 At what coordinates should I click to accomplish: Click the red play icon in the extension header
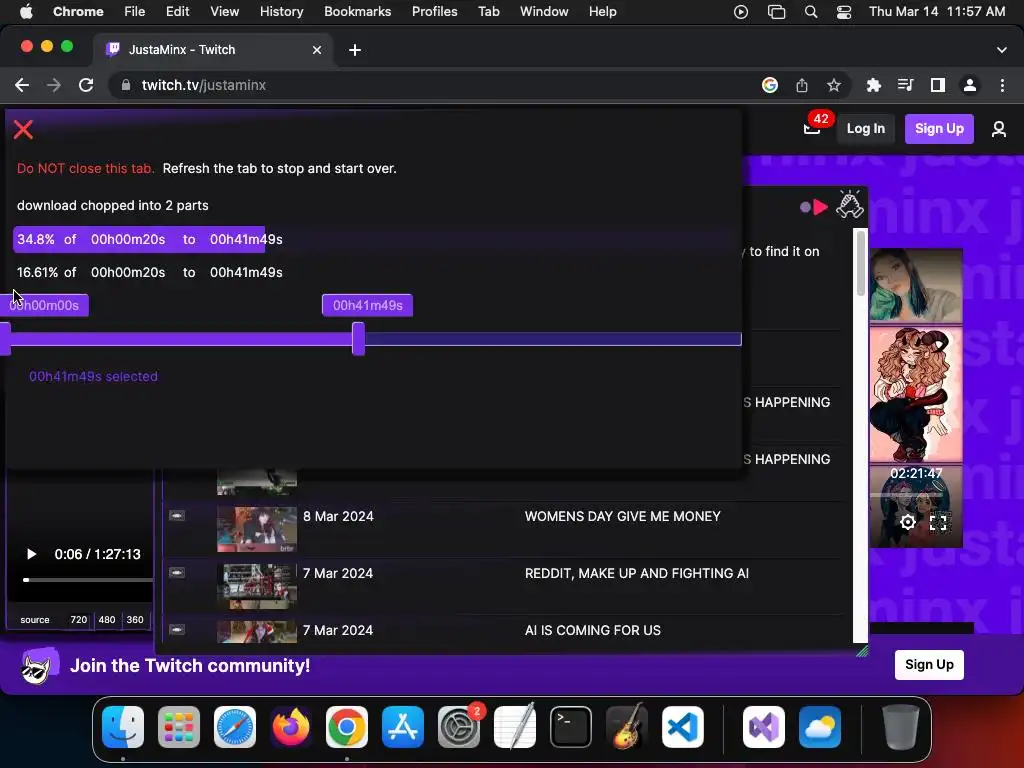point(821,207)
